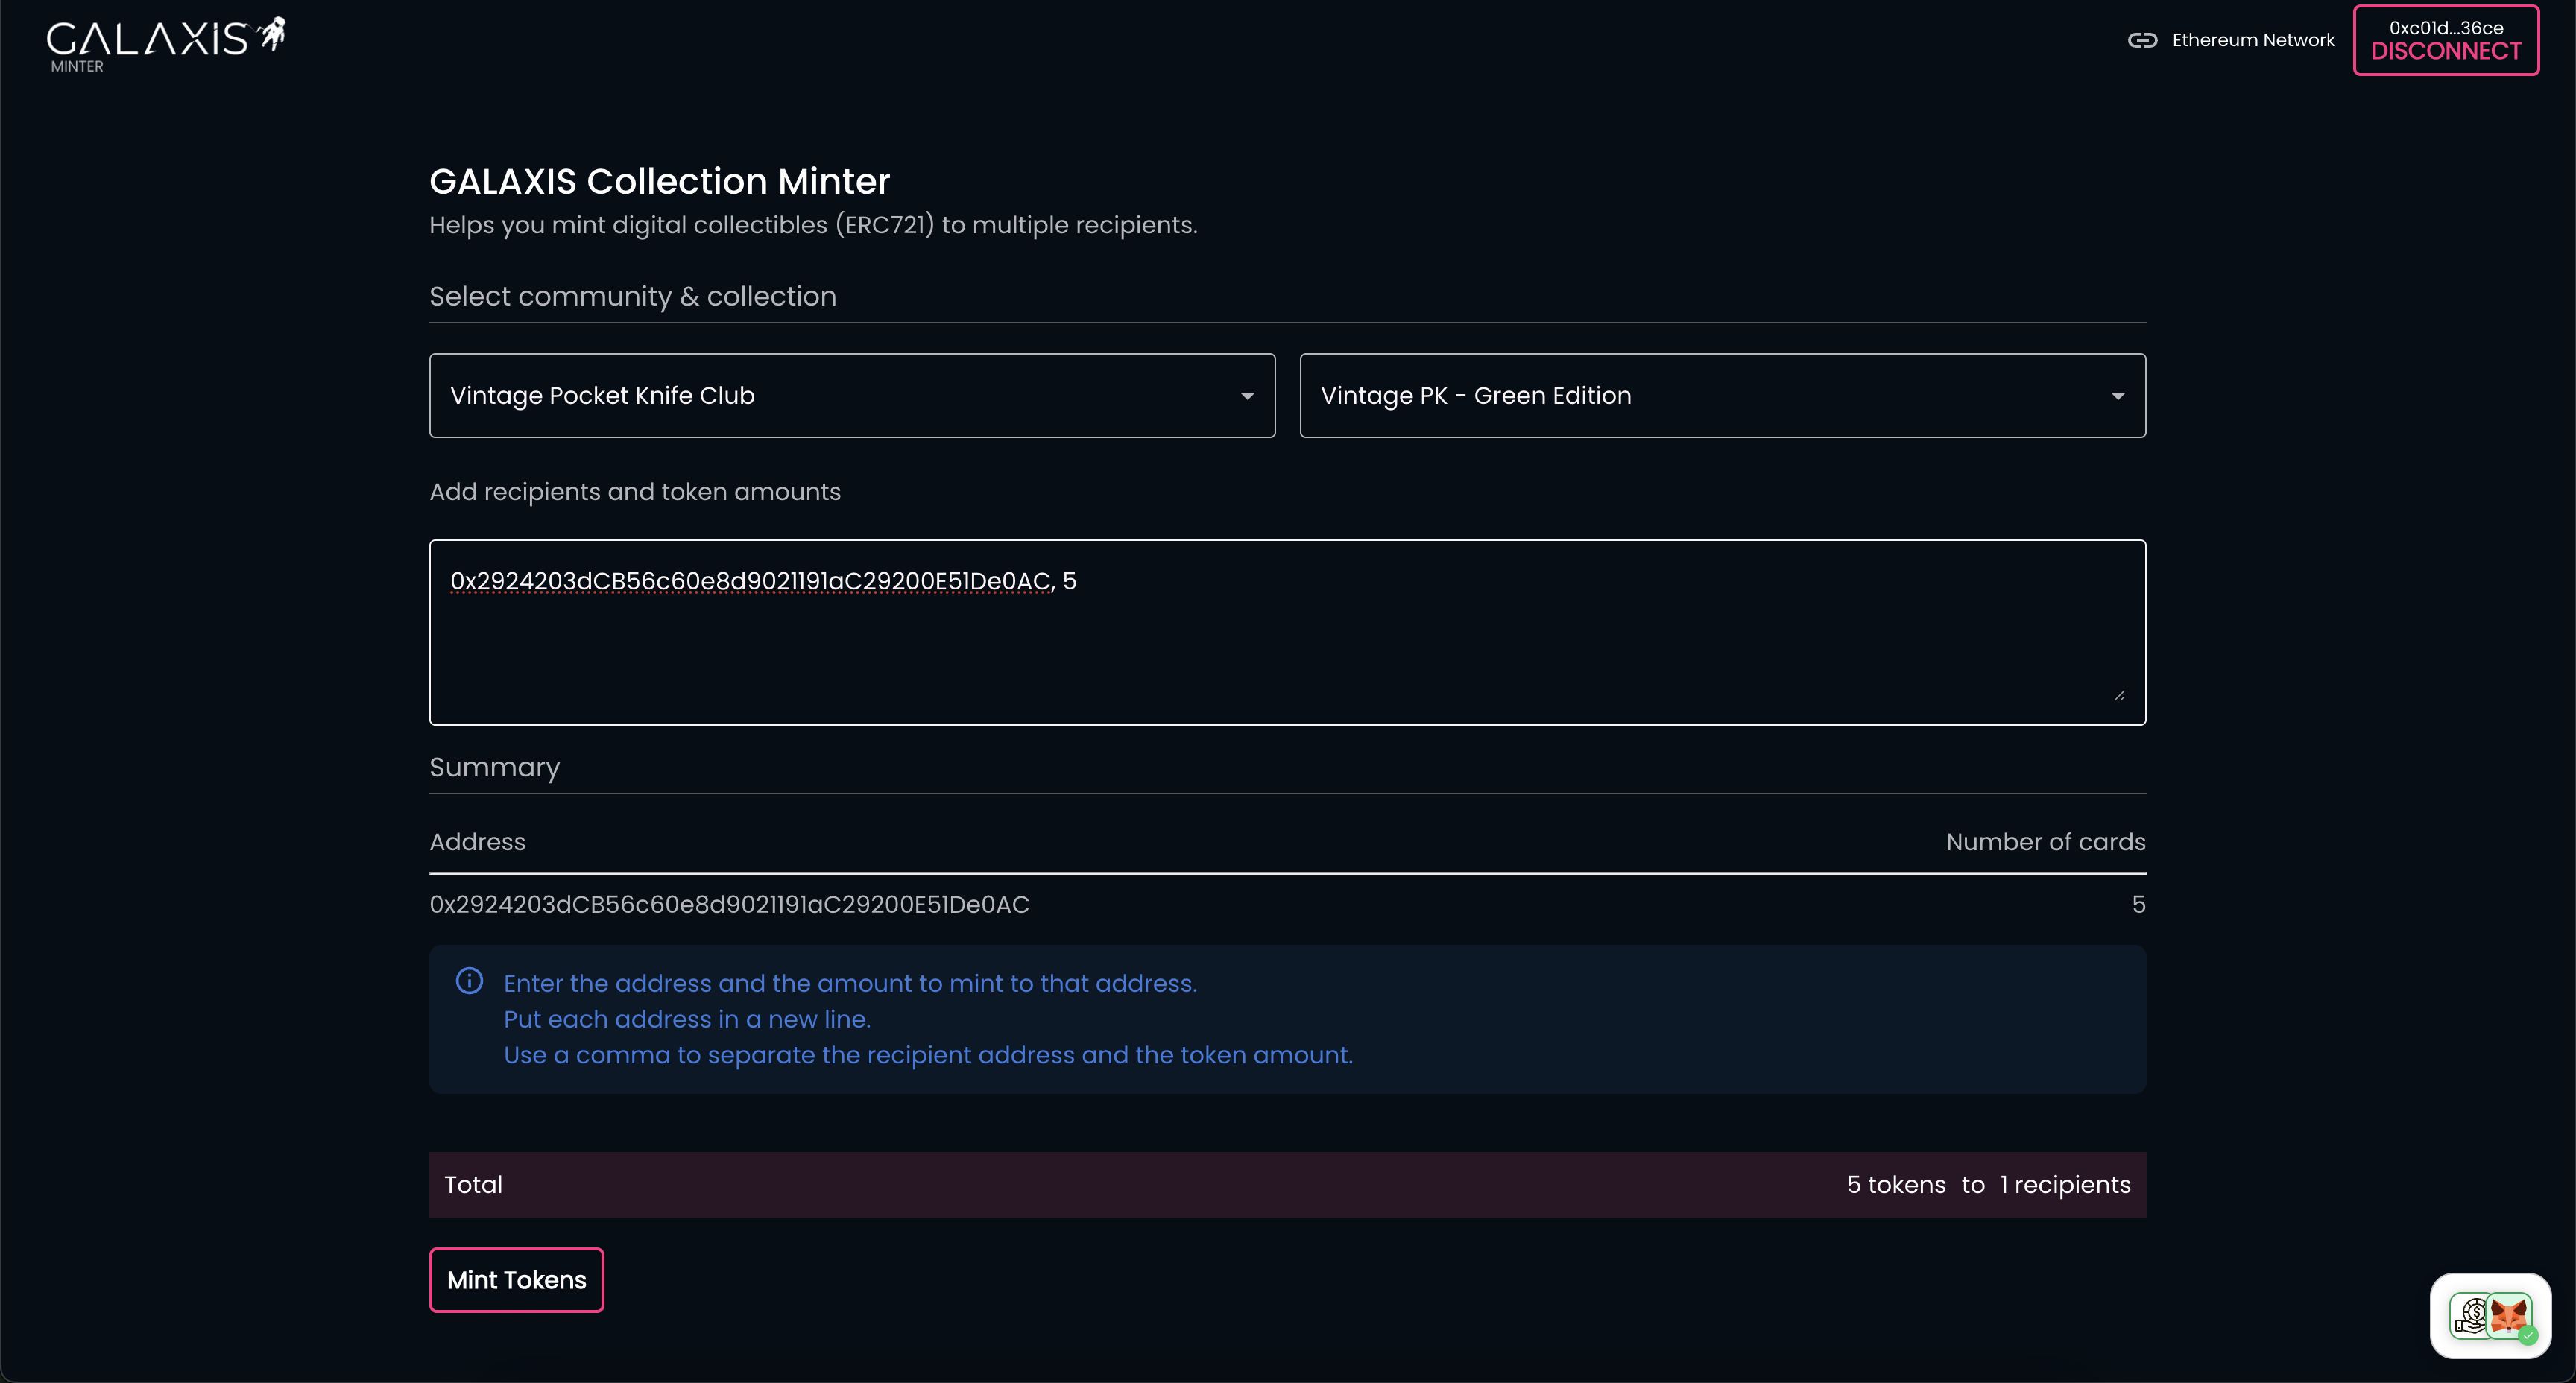Image resolution: width=2576 pixels, height=1383 pixels.
Task: Click the community dropdown arrow
Action: click(1247, 396)
